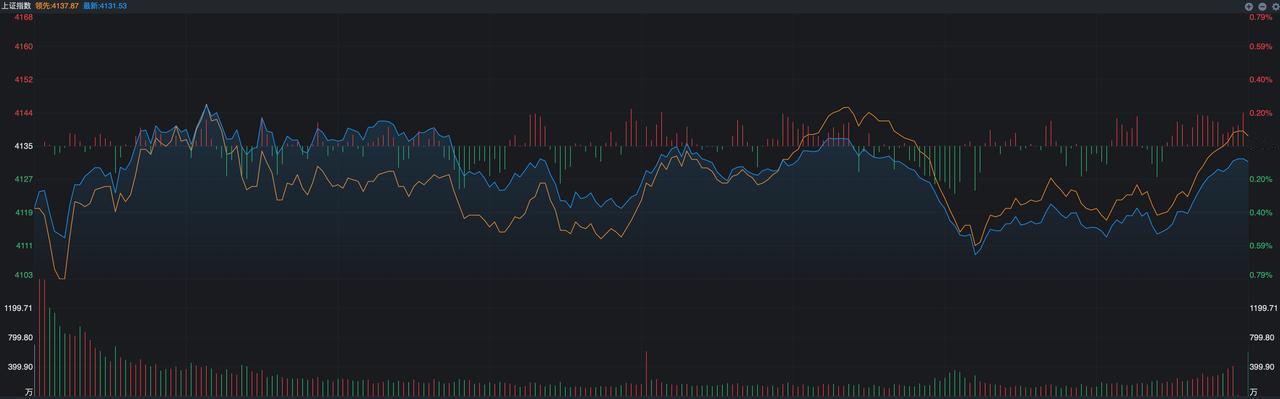Click the 4144 price axis label
Viewport: 1280px width, 399px height.
point(24,113)
